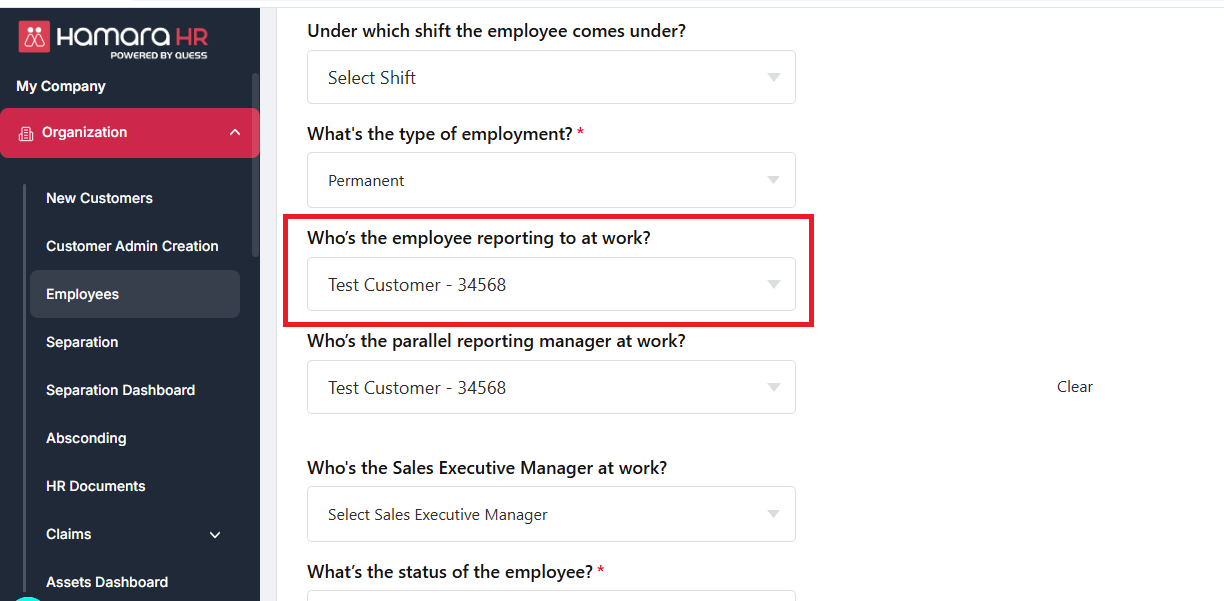1224x601 pixels.
Task: Collapse the Organization menu chevron
Action: coord(235,132)
